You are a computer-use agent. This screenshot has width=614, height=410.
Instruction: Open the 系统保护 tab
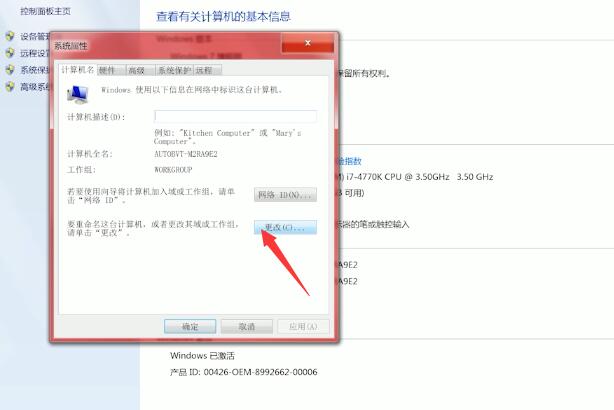pyautogui.click(x=174, y=70)
